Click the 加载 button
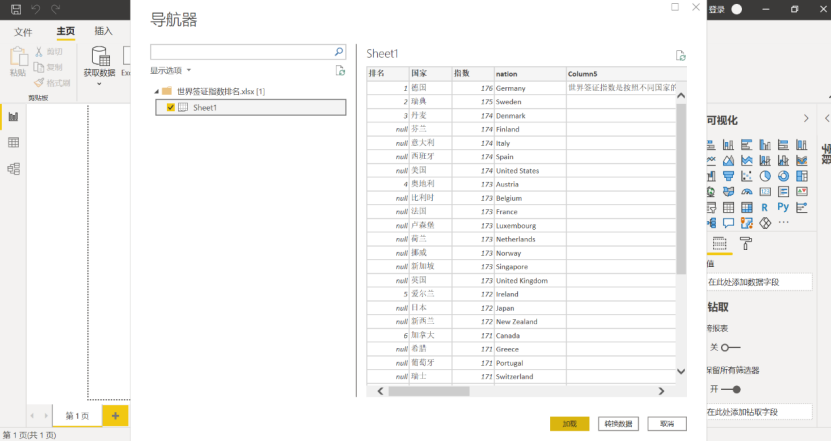Viewport: 831px width, 442px height. (569, 423)
